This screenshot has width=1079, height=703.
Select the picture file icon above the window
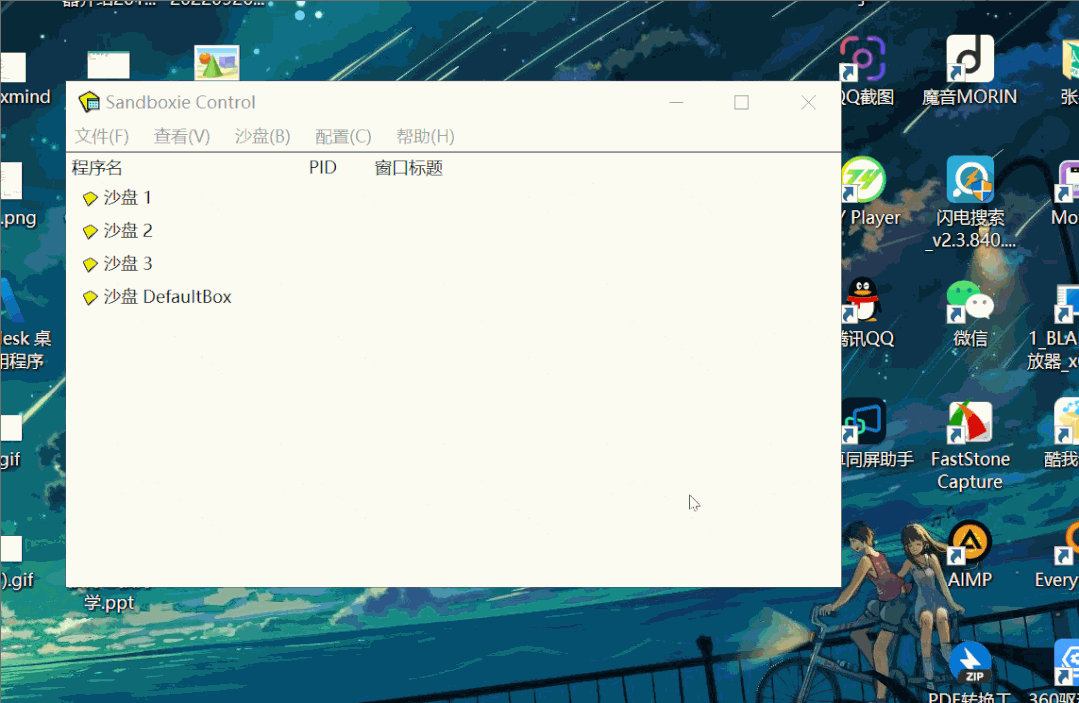pyautogui.click(x=217, y=63)
